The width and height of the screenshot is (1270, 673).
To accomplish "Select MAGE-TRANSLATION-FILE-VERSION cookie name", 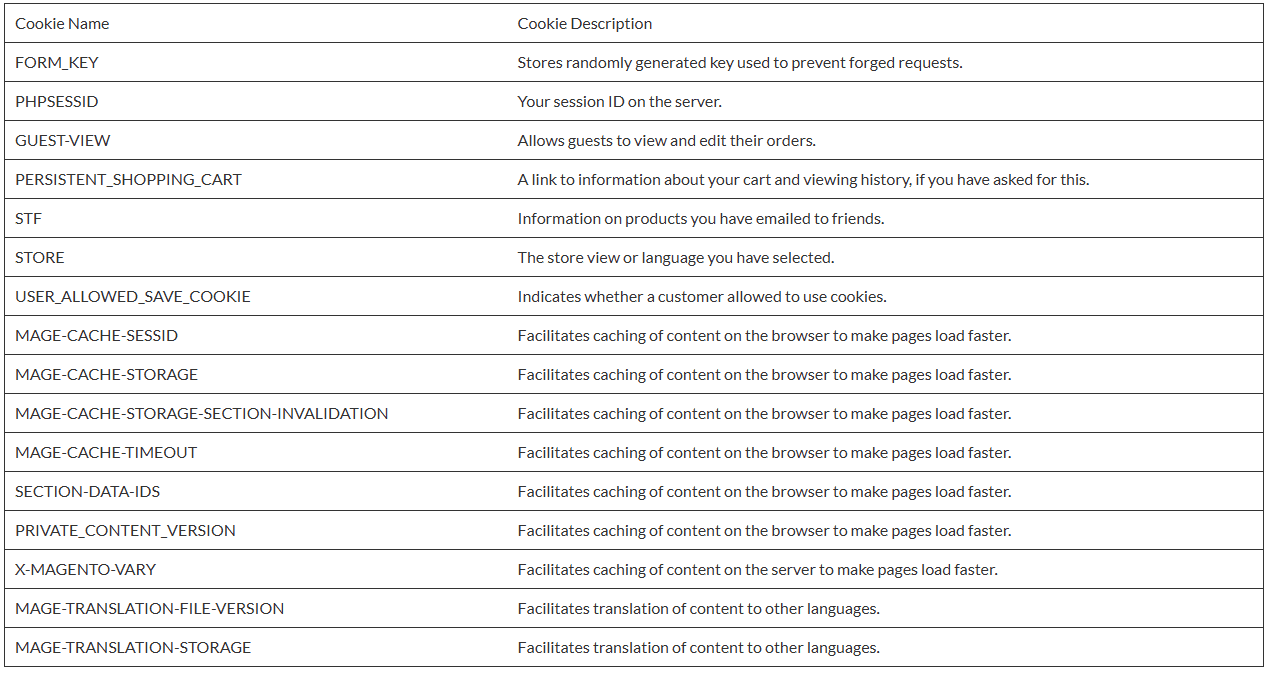I will coord(149,608).
